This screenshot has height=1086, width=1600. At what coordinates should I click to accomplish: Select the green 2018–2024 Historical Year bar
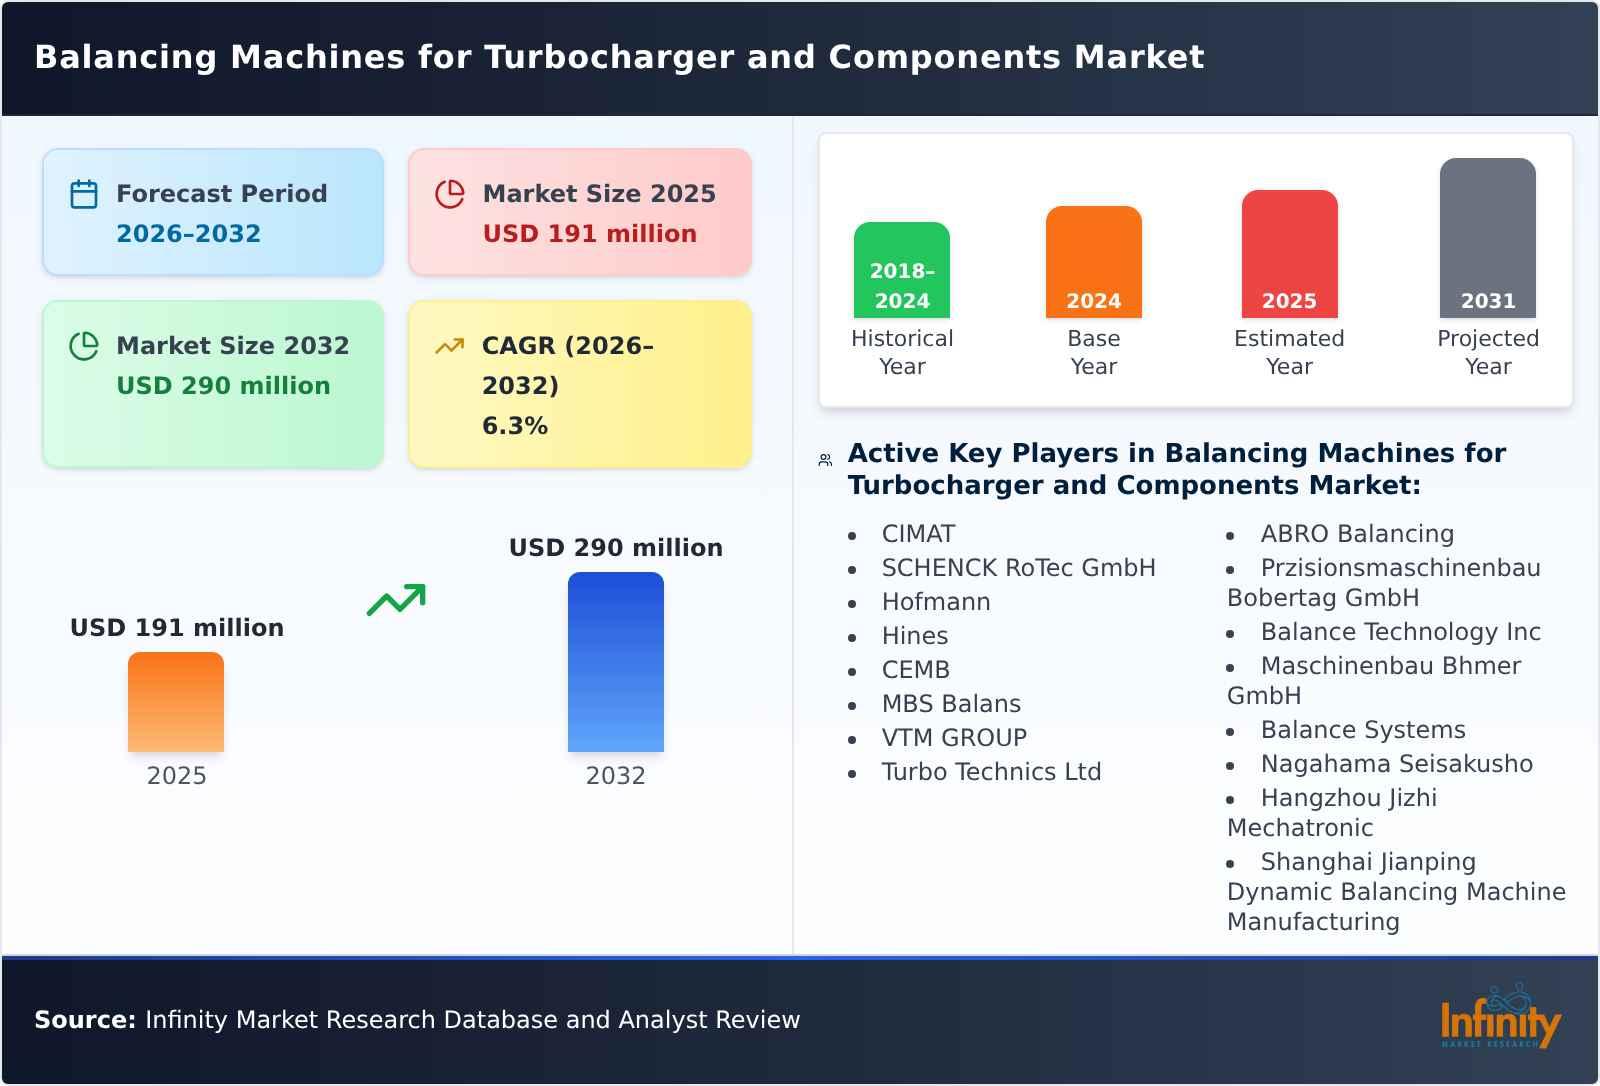point(901,270)
